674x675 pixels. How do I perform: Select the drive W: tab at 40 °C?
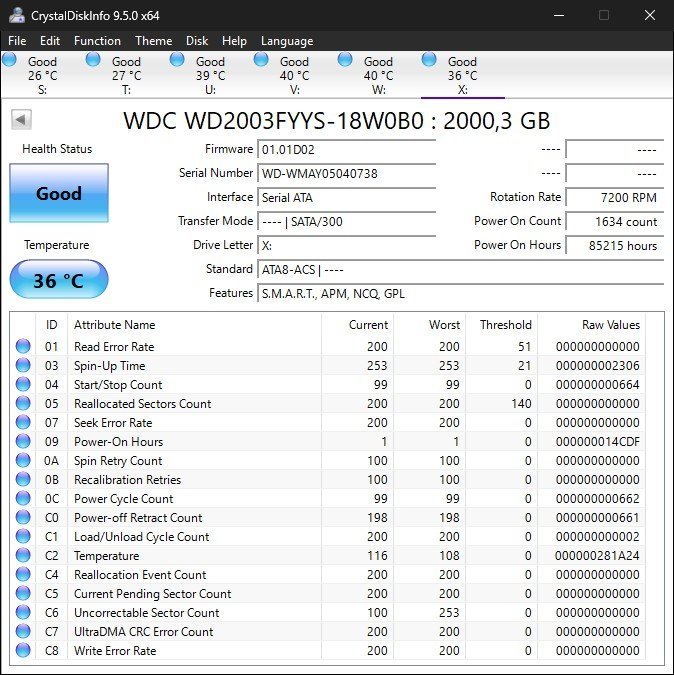(x=378, y=75)
